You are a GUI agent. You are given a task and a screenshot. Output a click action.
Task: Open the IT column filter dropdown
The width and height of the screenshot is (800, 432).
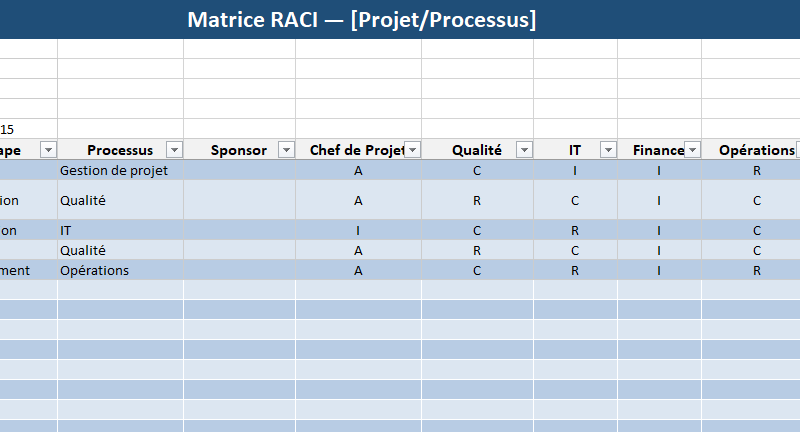(608, 150)
